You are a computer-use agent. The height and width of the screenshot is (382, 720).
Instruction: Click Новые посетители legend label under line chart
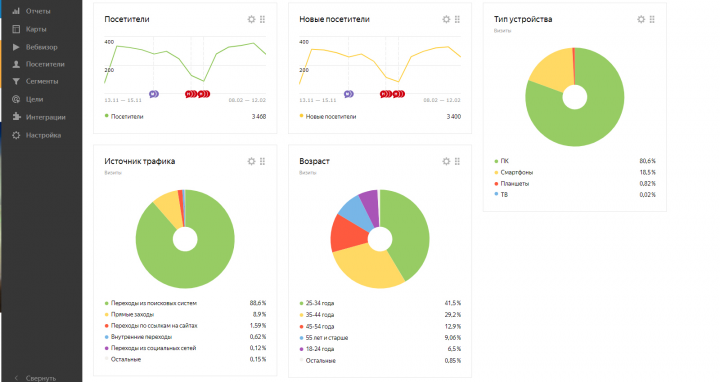(x=331, y=117)
